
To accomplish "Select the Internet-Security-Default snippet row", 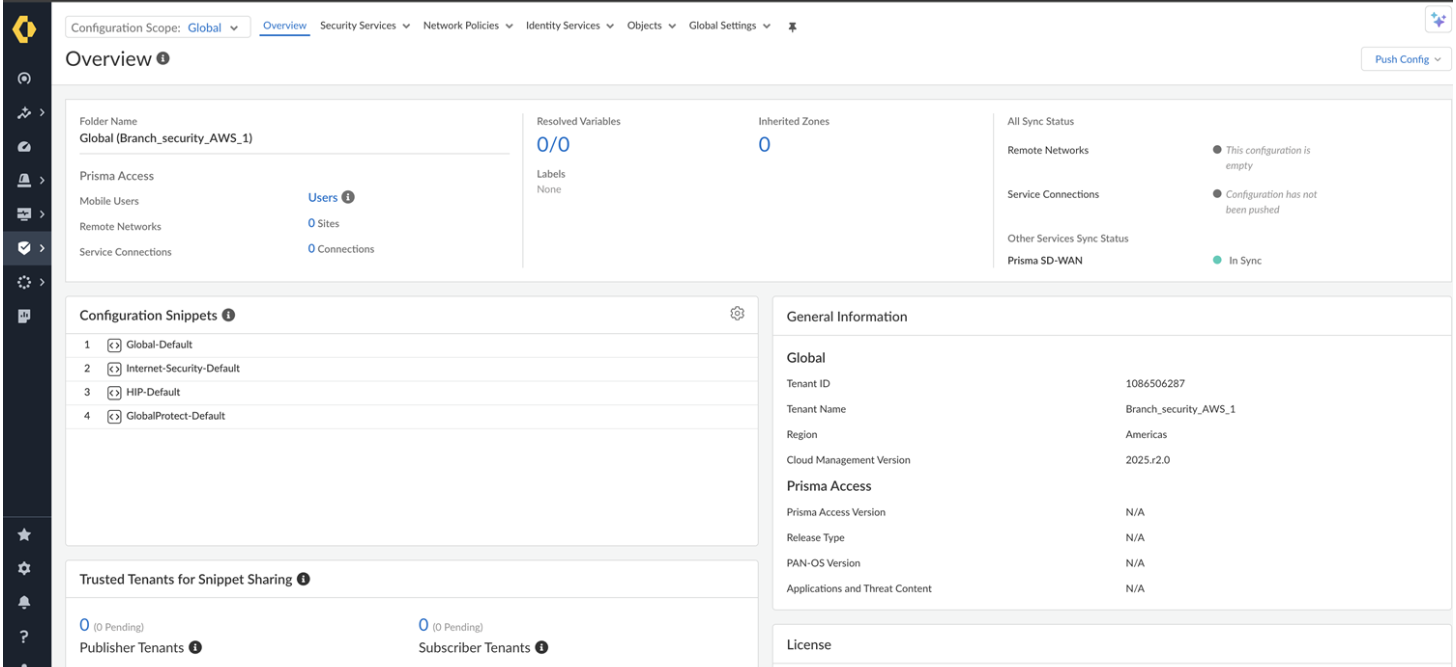I will [182, 368].
